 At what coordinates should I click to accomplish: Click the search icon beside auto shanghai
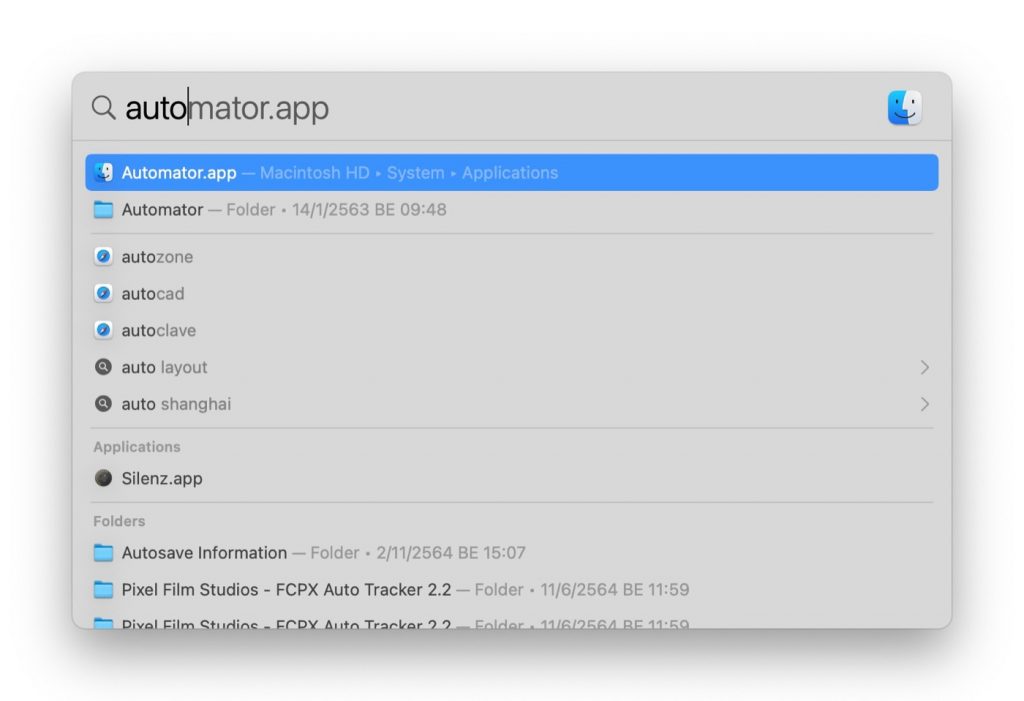click(103, 405)
